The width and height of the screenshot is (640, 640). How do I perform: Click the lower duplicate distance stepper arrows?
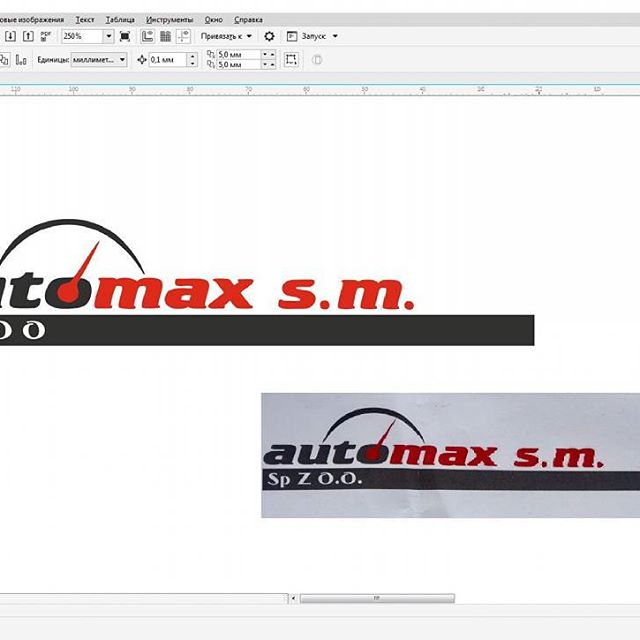269,64
